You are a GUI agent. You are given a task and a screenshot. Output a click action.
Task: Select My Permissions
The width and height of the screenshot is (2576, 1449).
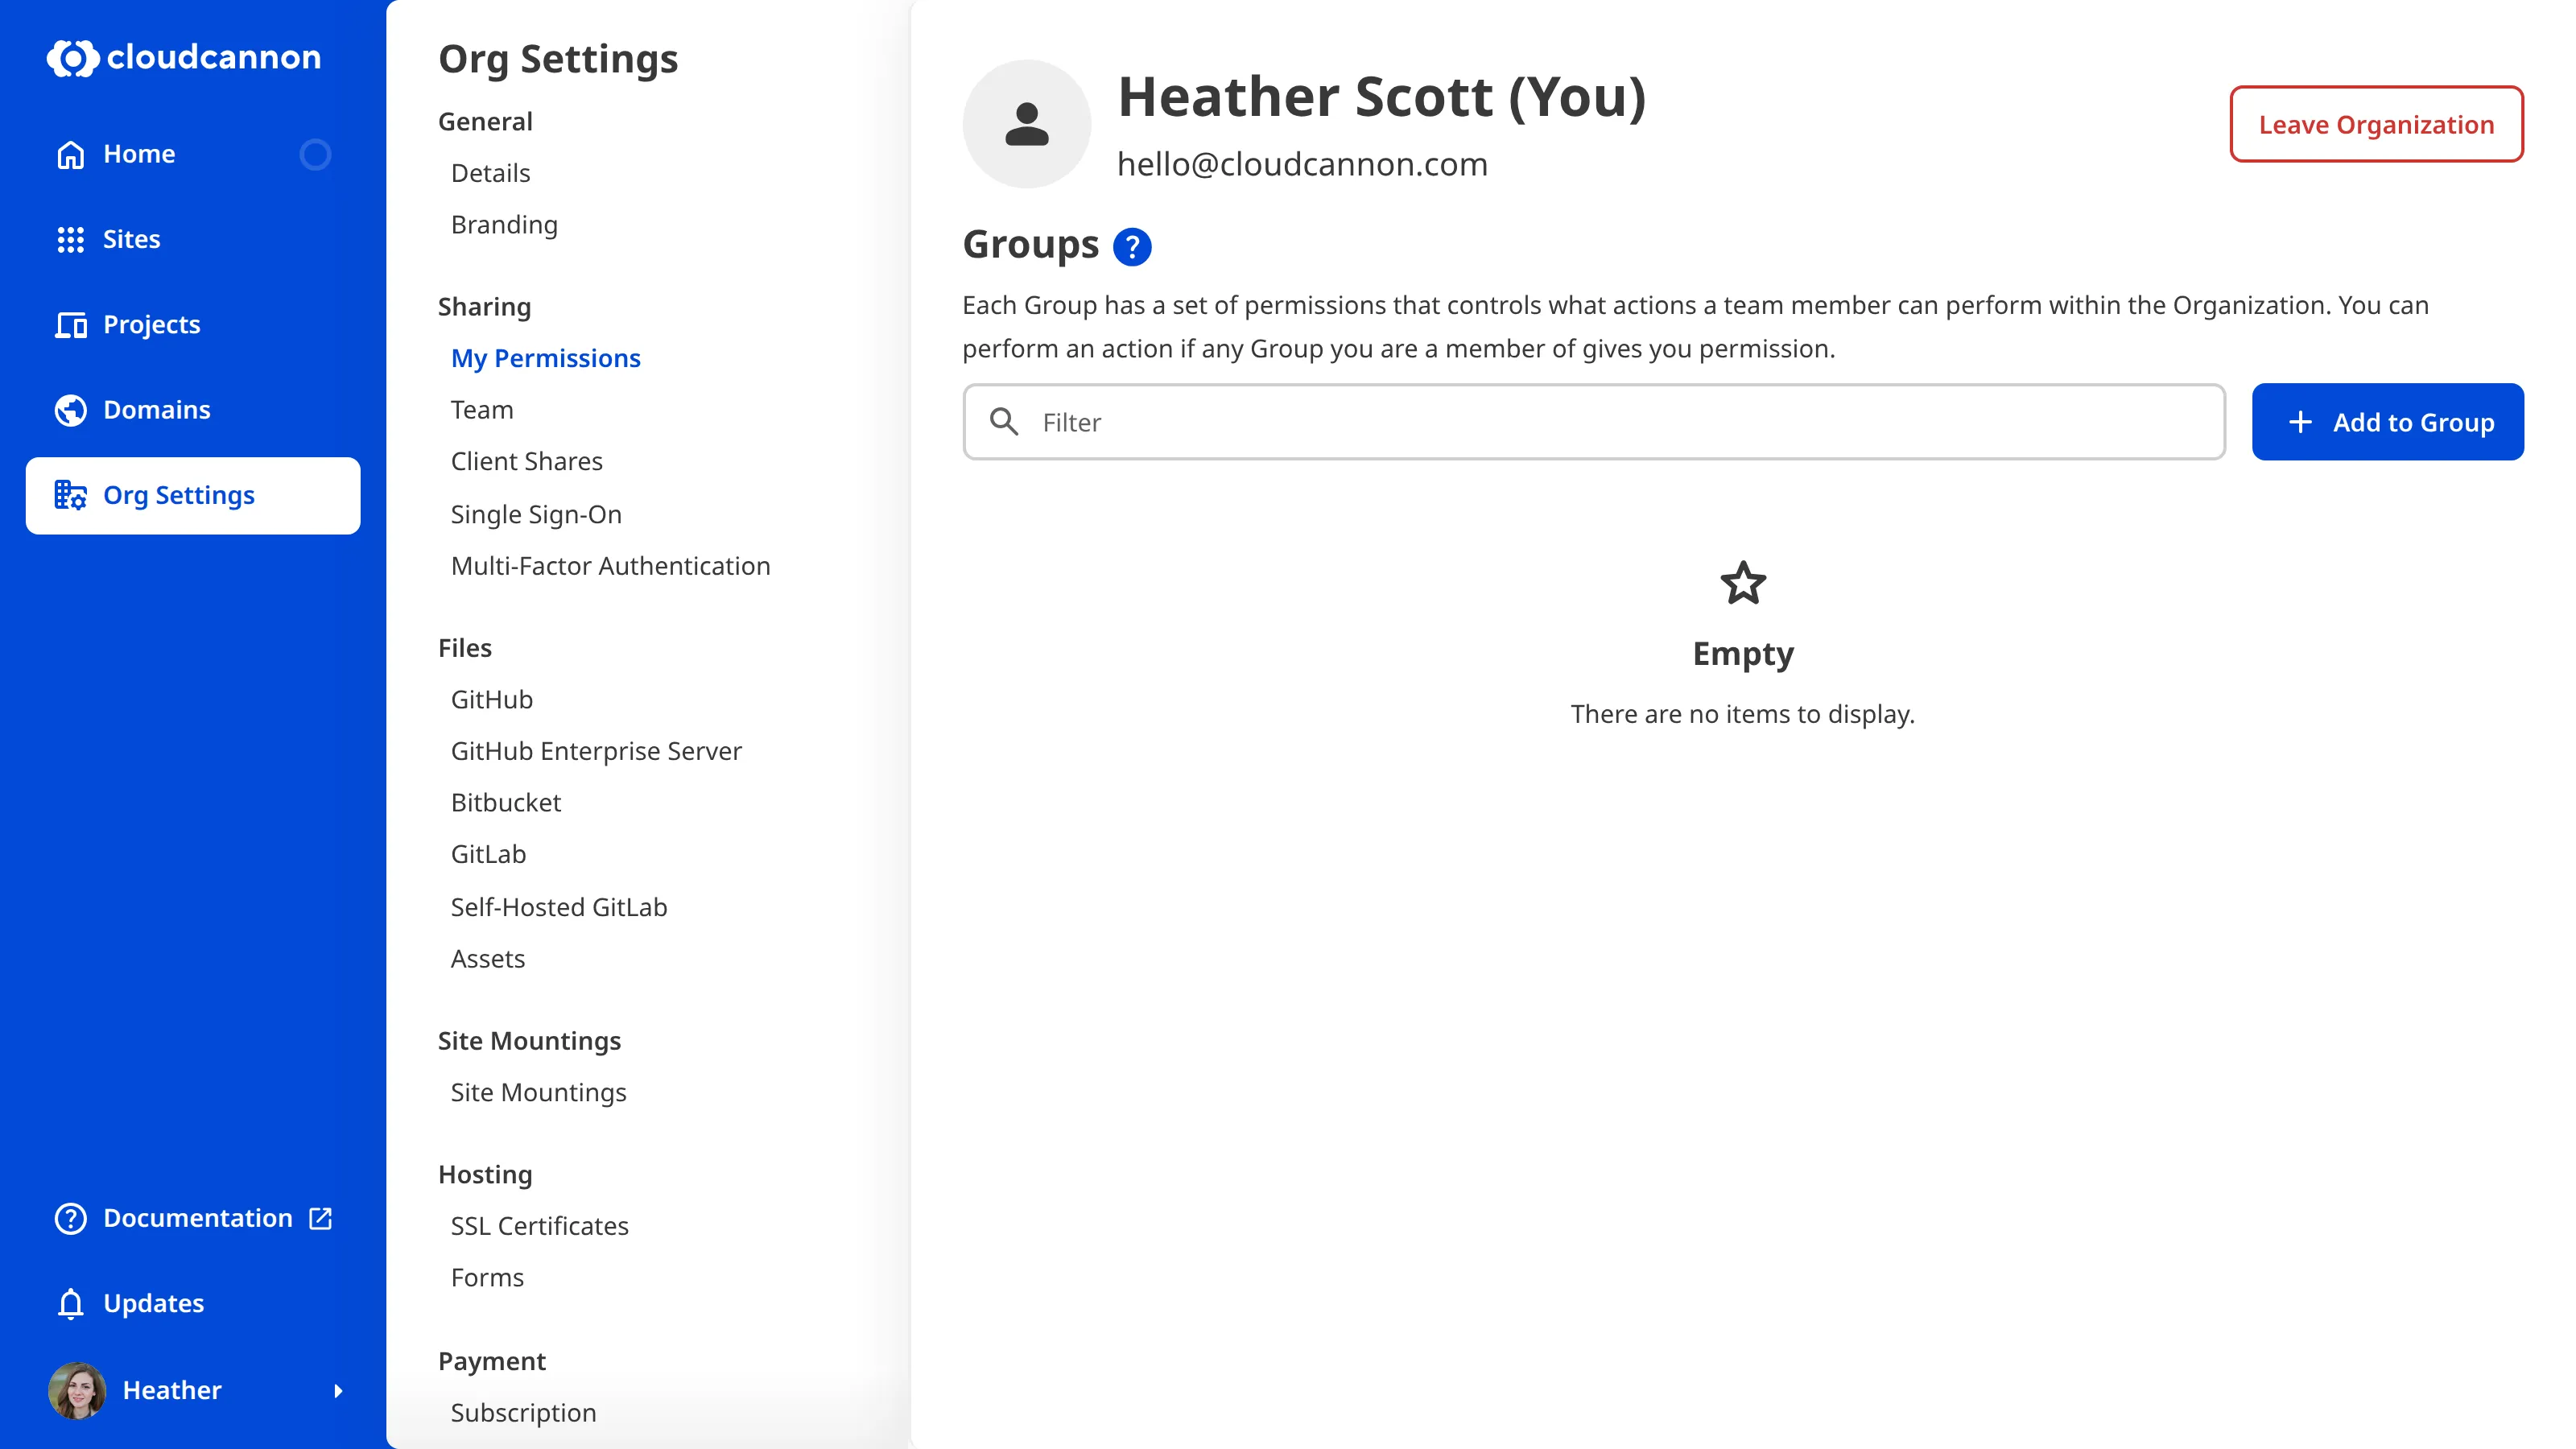click(545, 358)
